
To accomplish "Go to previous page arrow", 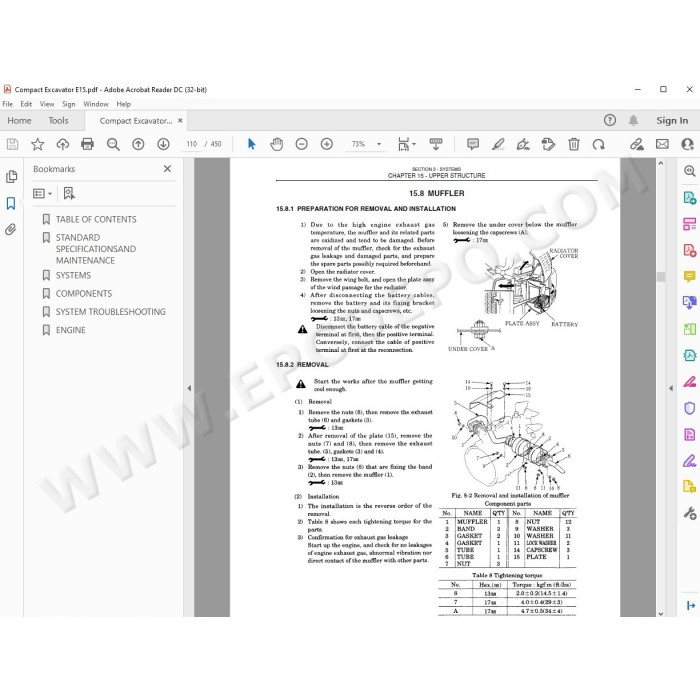I will [138, 144].
